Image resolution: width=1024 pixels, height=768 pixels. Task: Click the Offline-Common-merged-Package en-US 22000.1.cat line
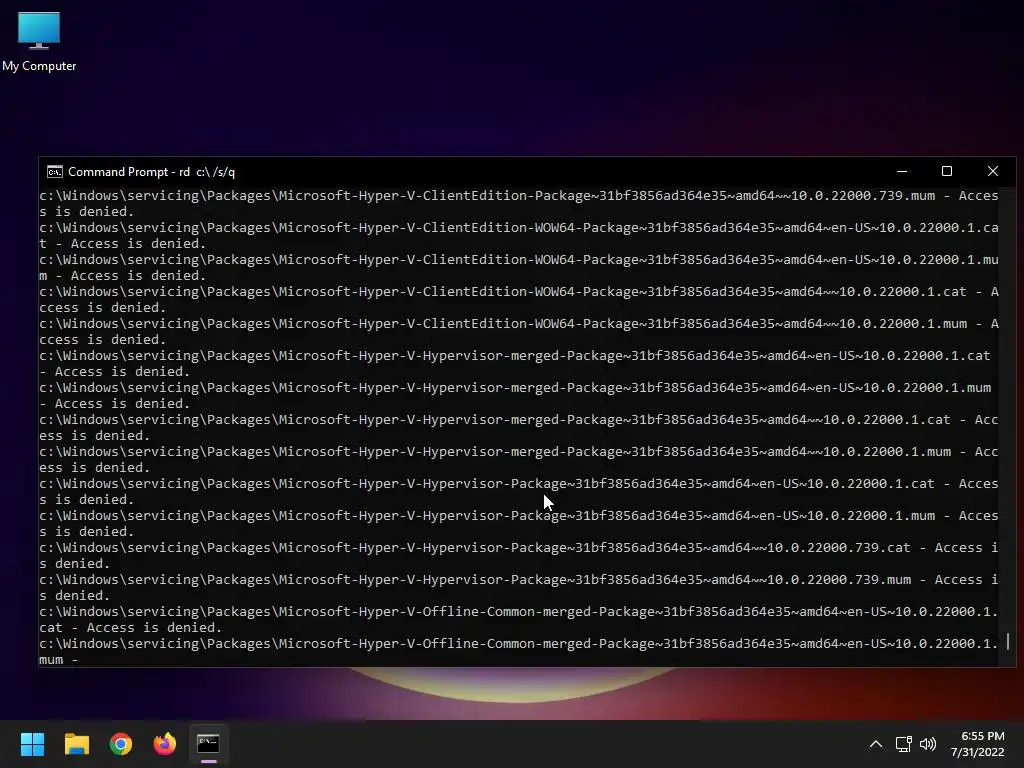pos(519,619)
